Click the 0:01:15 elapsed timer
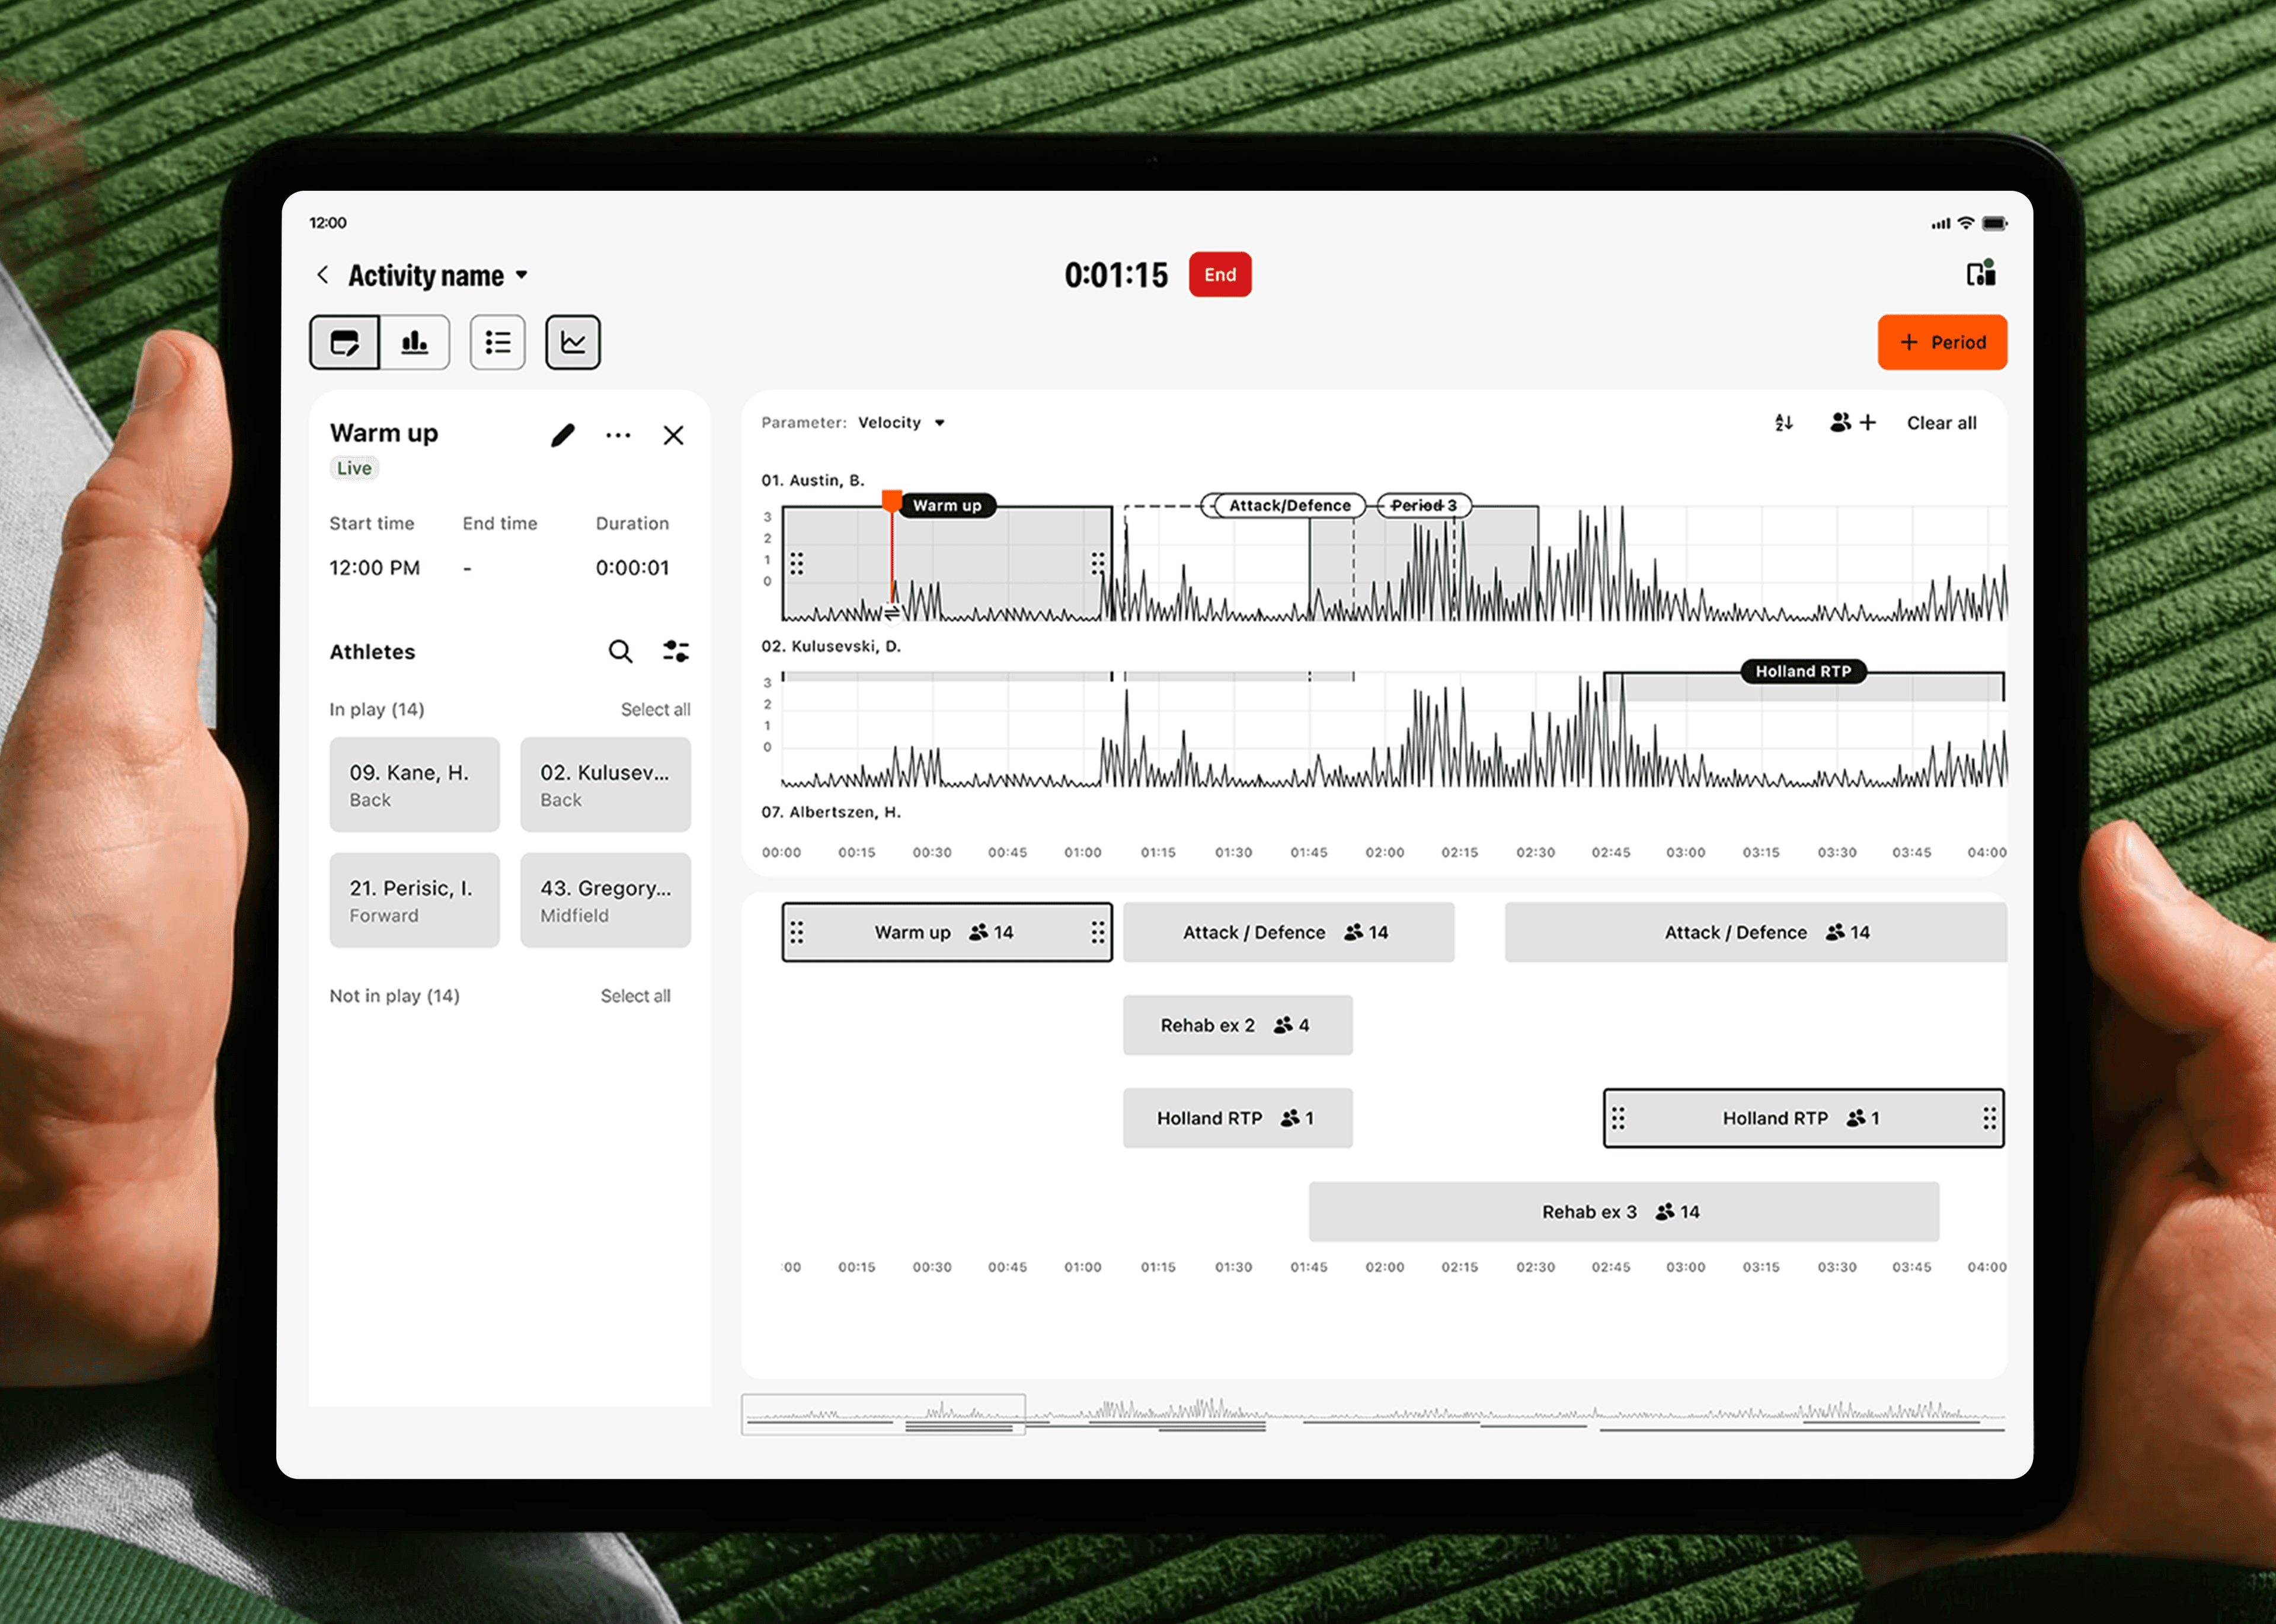2276x1624 pixels. 1116,275
